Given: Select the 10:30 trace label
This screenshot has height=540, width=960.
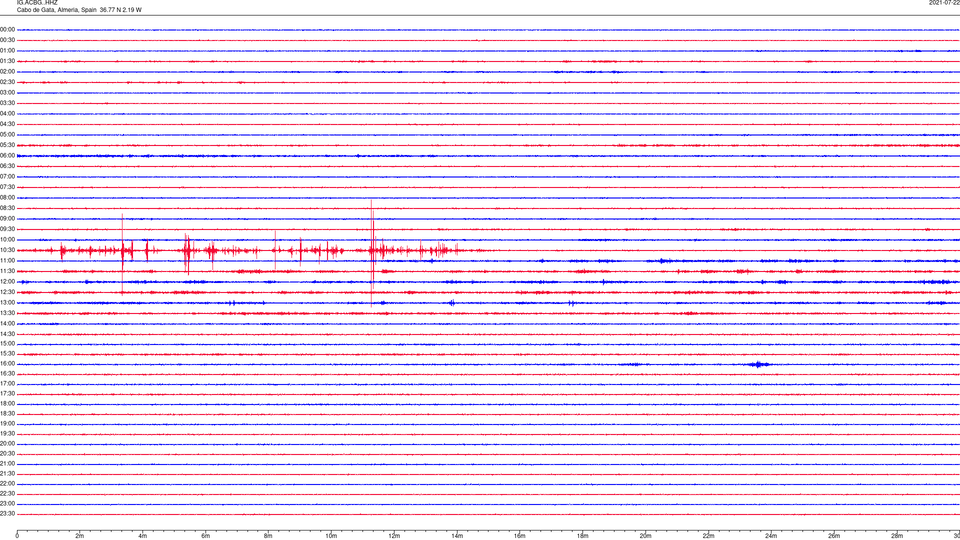Looking at the screenshot, I should click(7, 250).
